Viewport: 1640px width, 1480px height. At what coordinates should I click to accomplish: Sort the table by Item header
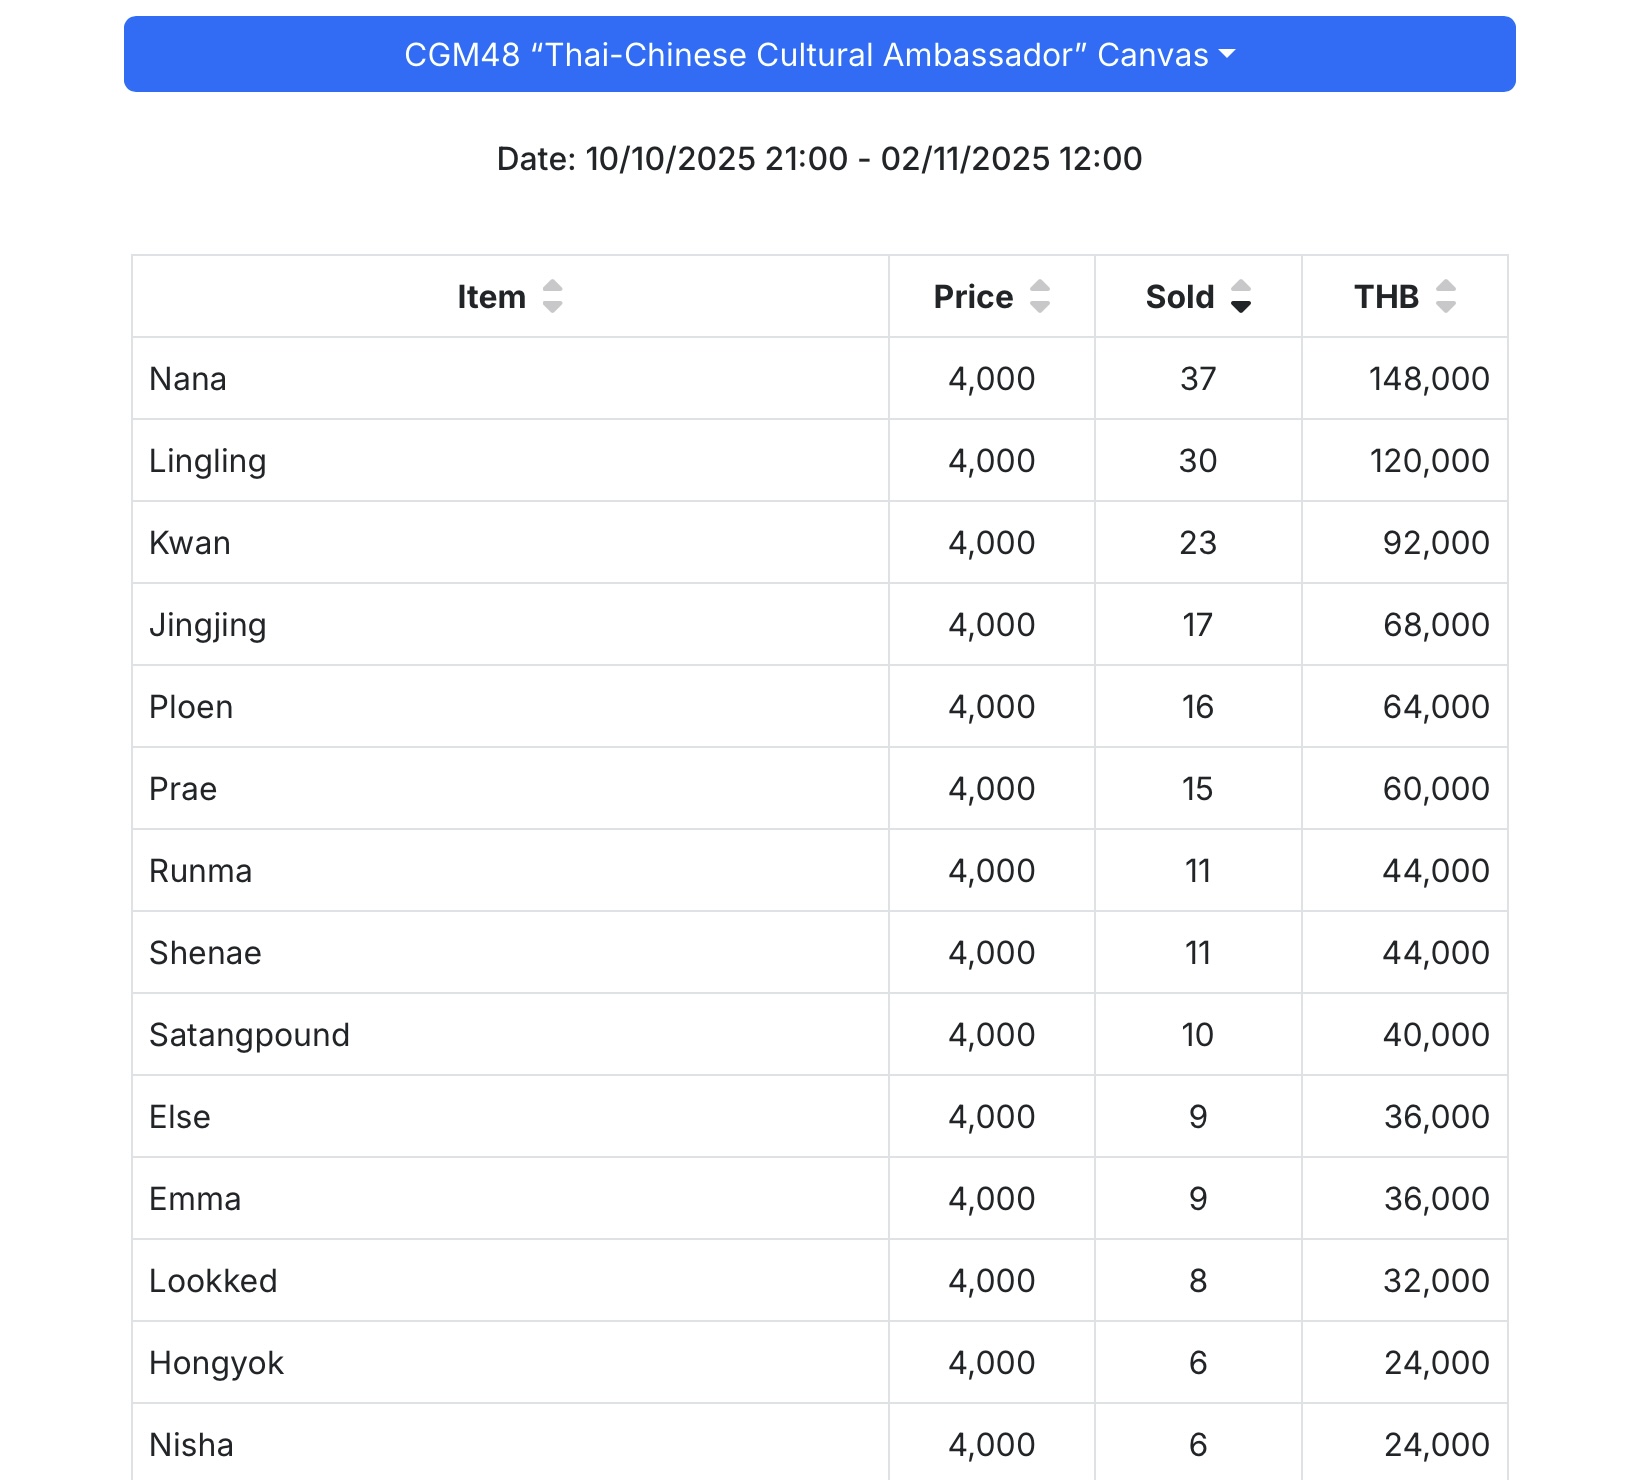pos(491,297)
